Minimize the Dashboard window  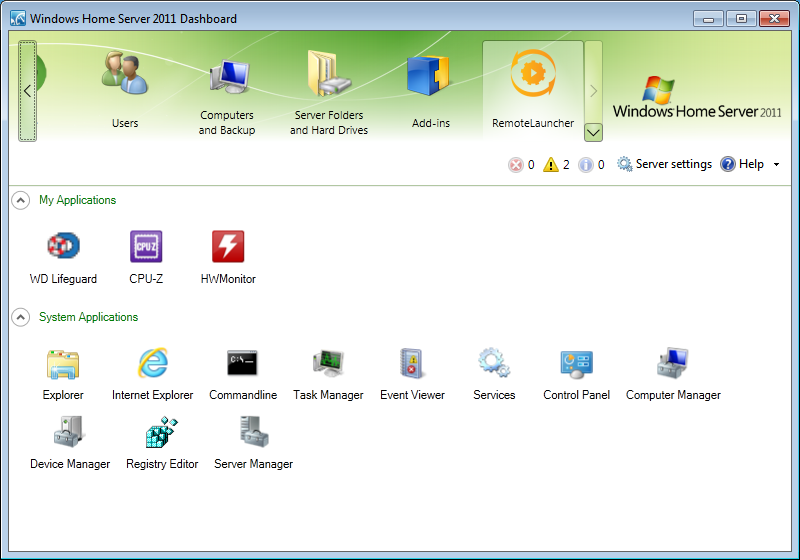(708, 19)
